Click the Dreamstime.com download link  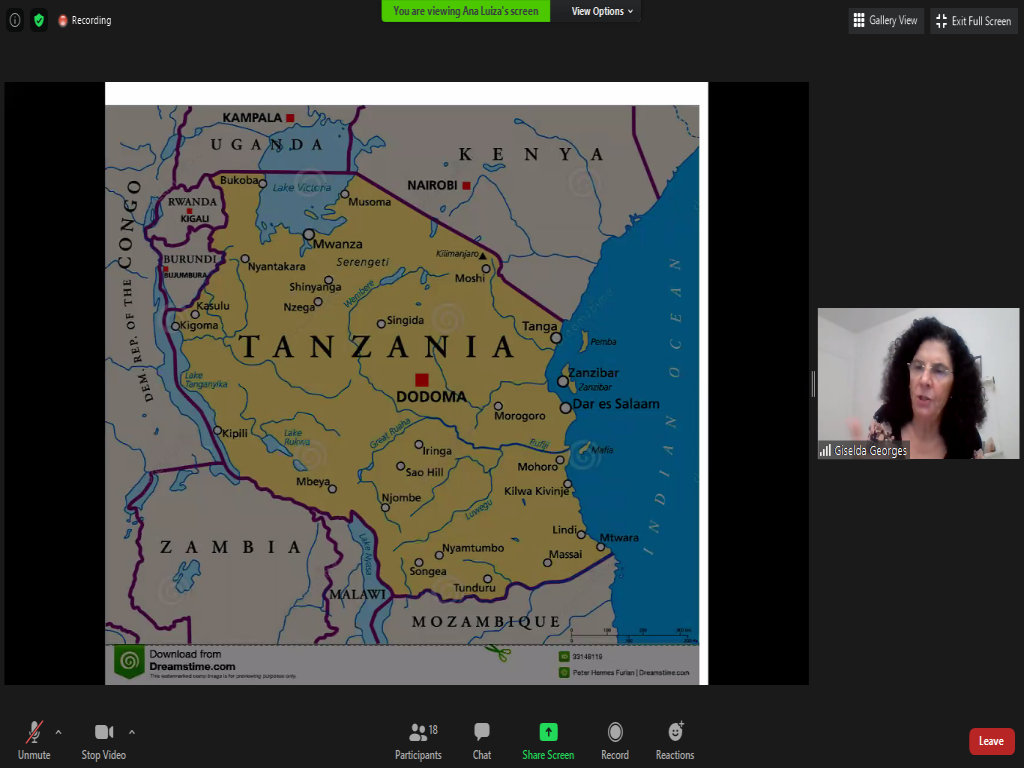192,666
